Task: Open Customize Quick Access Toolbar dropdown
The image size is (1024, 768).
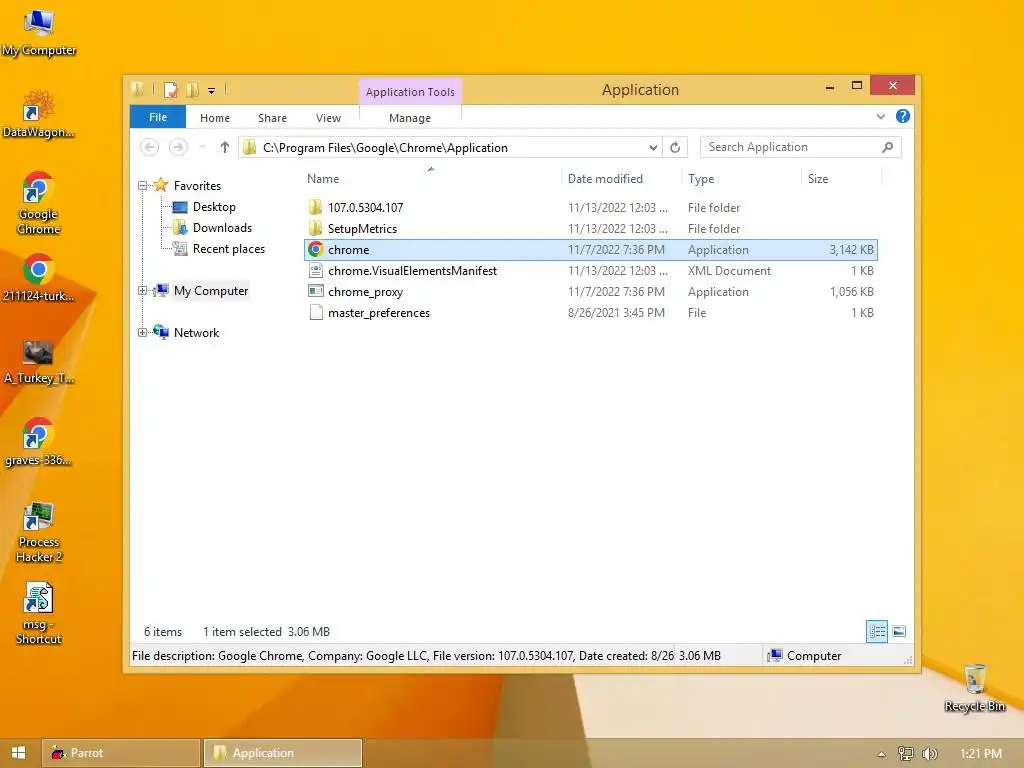Action: [212, 91]
